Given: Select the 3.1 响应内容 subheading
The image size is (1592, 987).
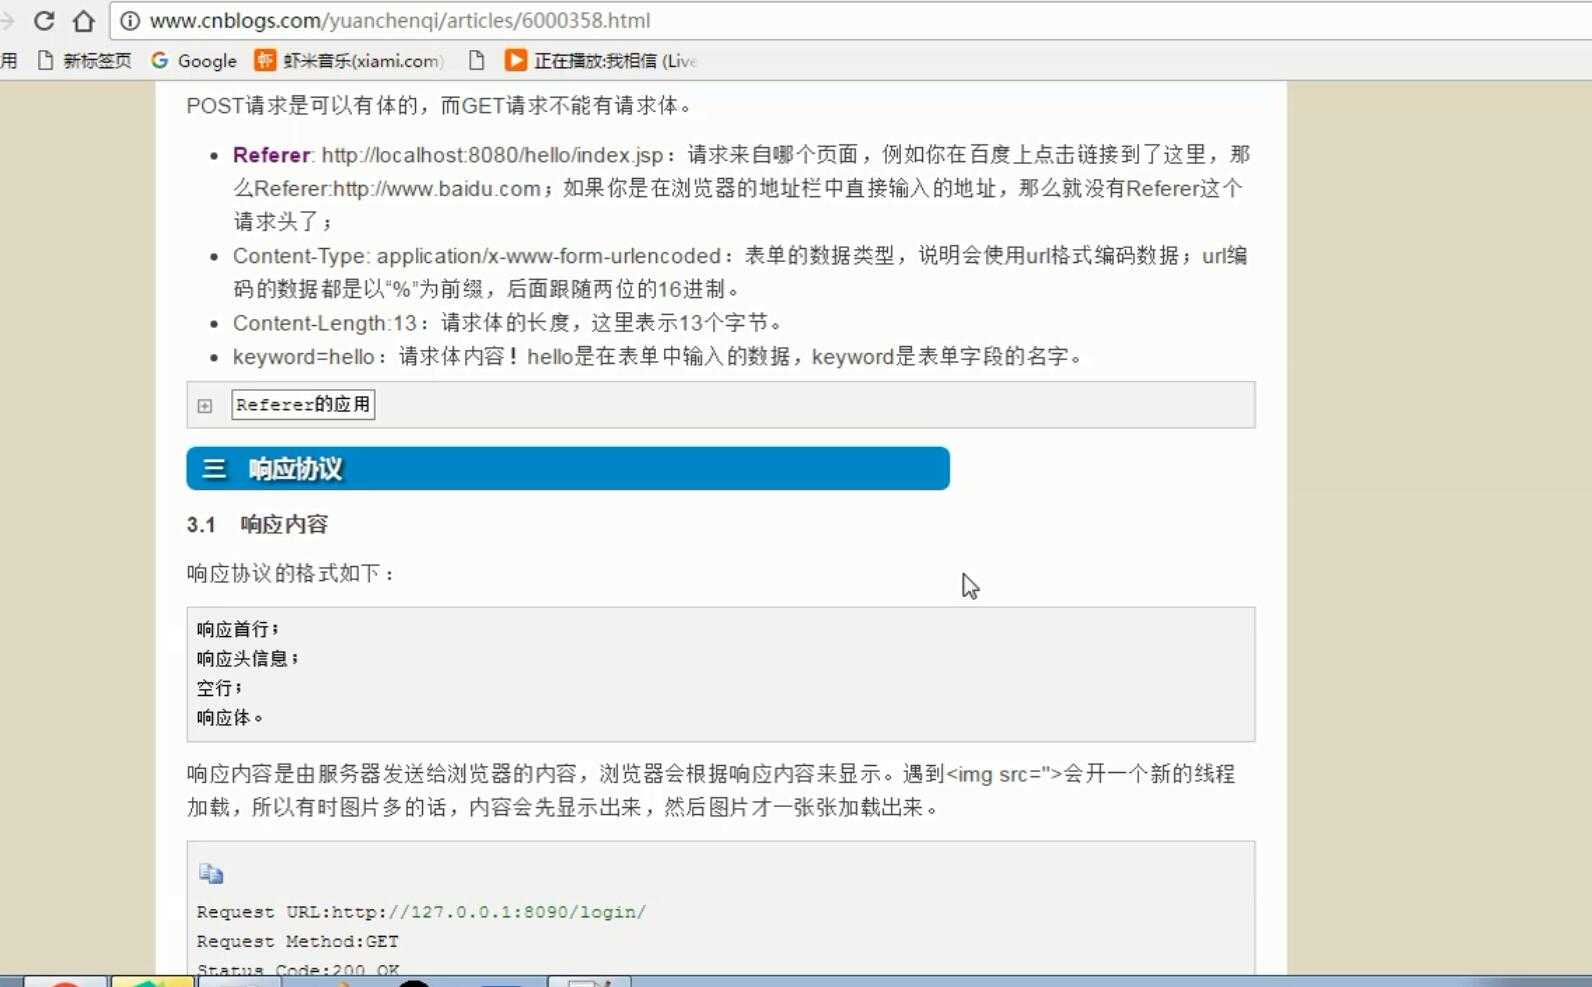Looking at the screenshot, I should tap(257, 525).
